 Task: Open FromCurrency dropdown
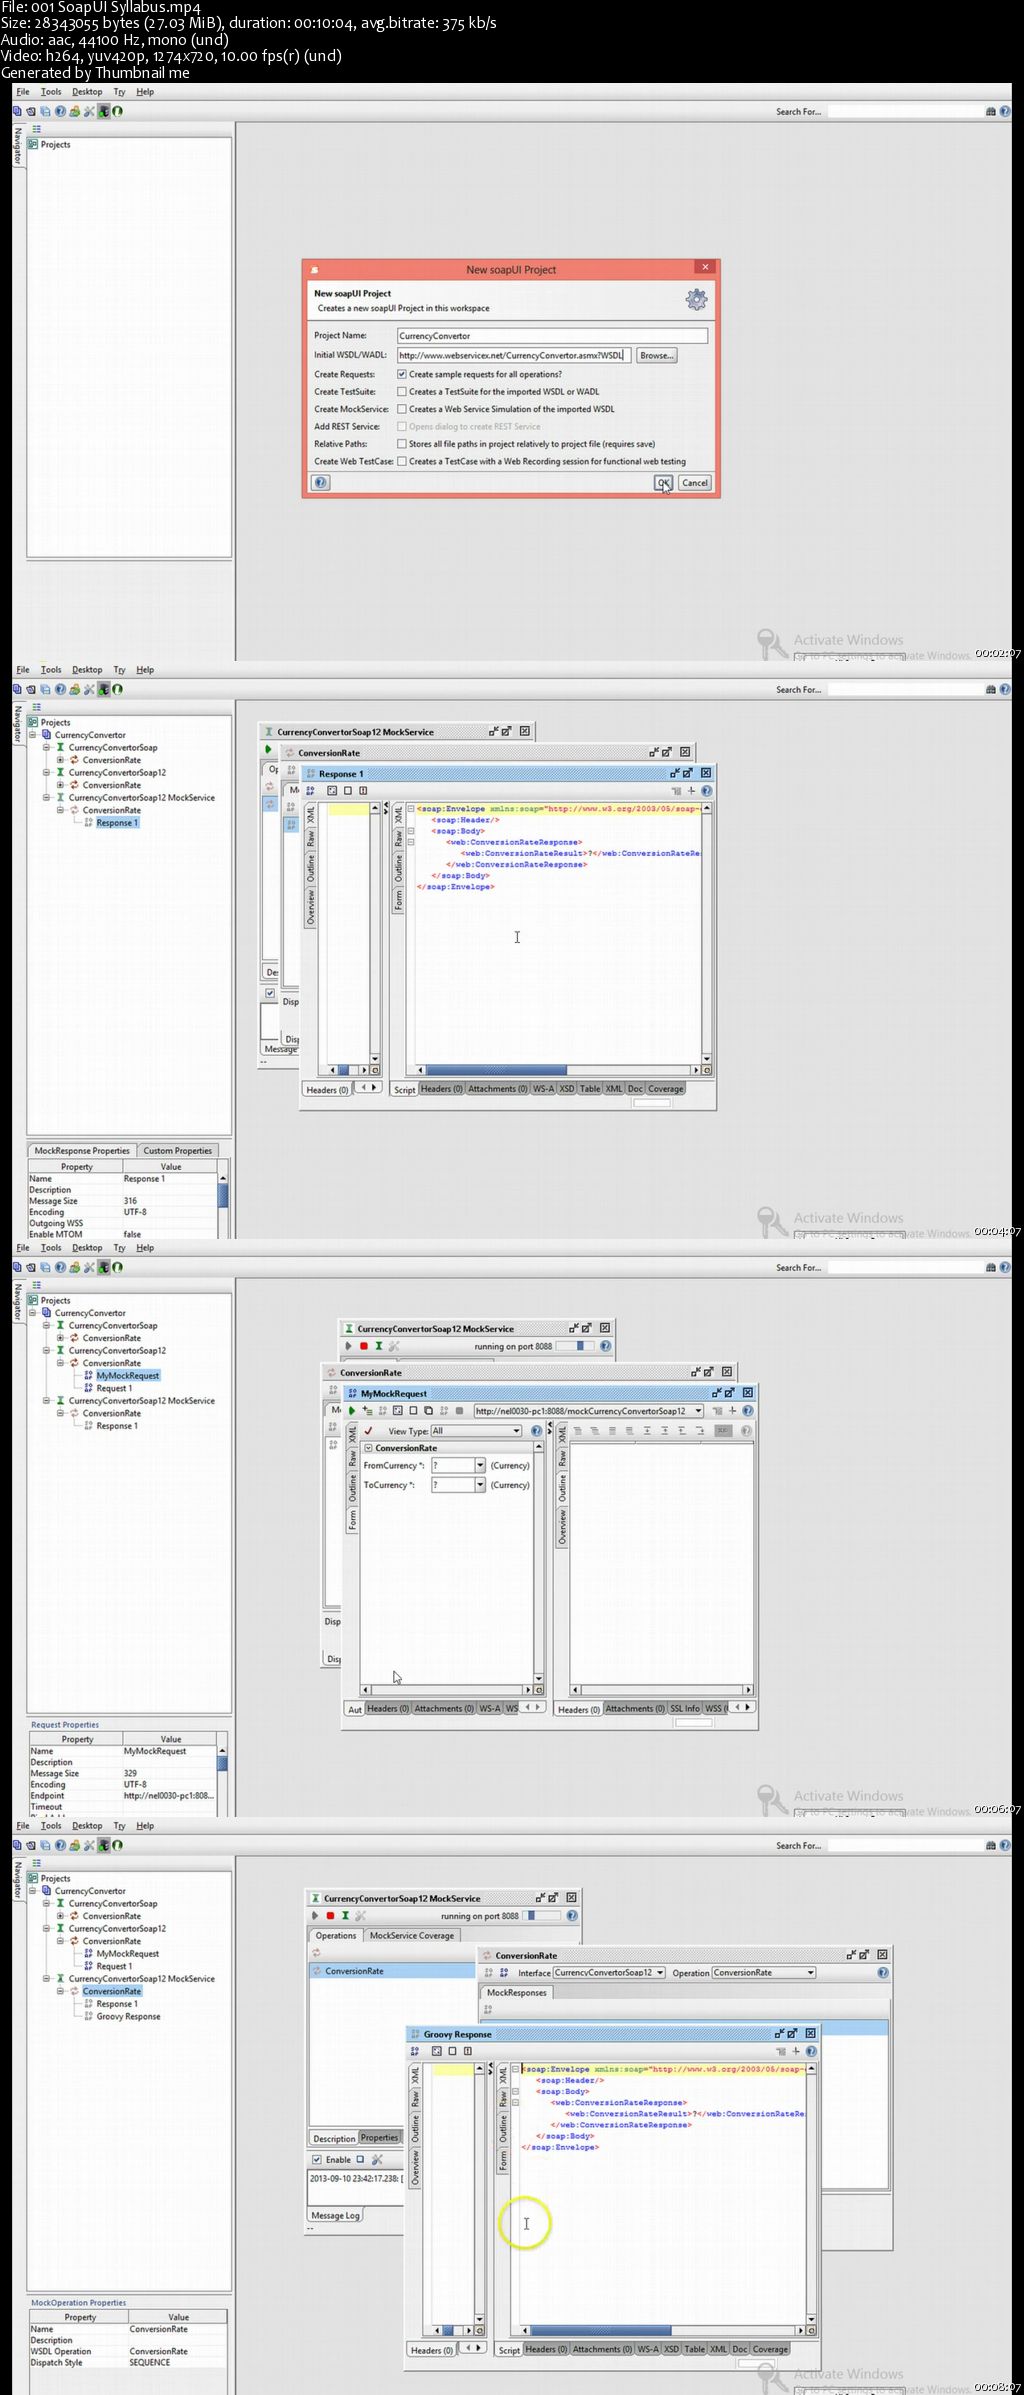(x=480, y=1465)
